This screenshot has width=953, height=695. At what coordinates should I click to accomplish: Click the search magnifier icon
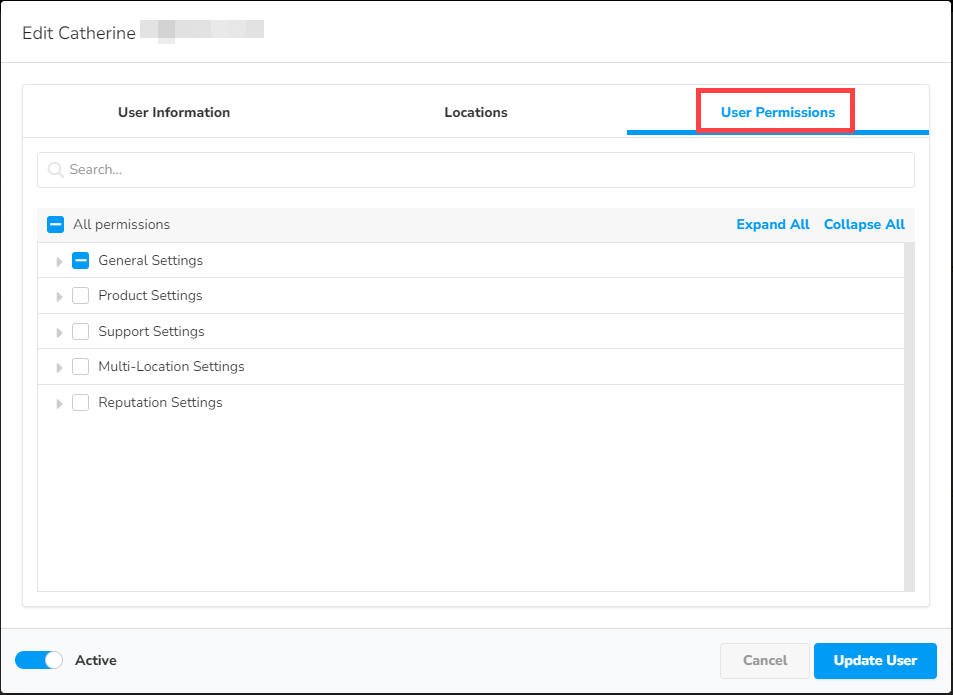56,169
